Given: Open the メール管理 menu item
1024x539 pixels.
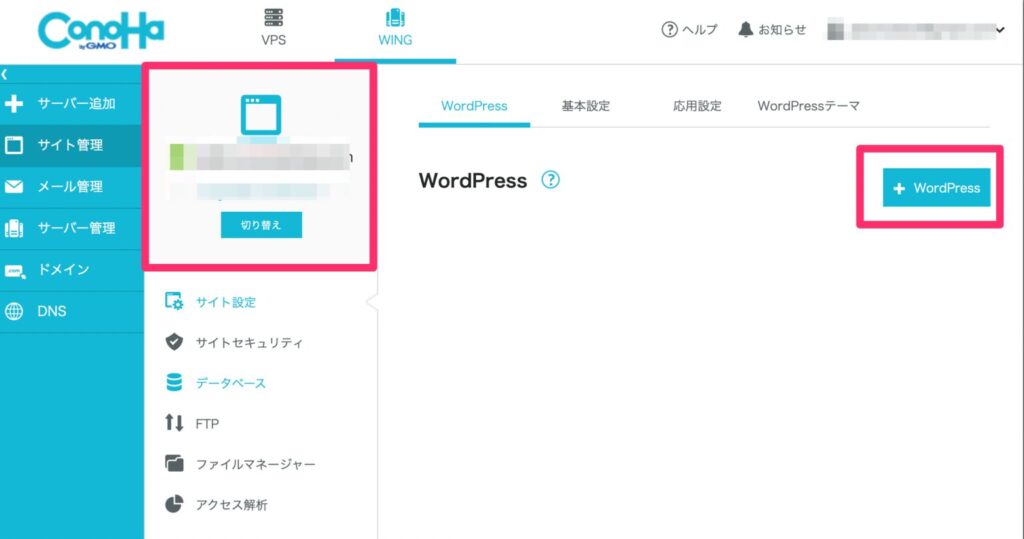Looking at the screenshot, I should click(71, 187).
